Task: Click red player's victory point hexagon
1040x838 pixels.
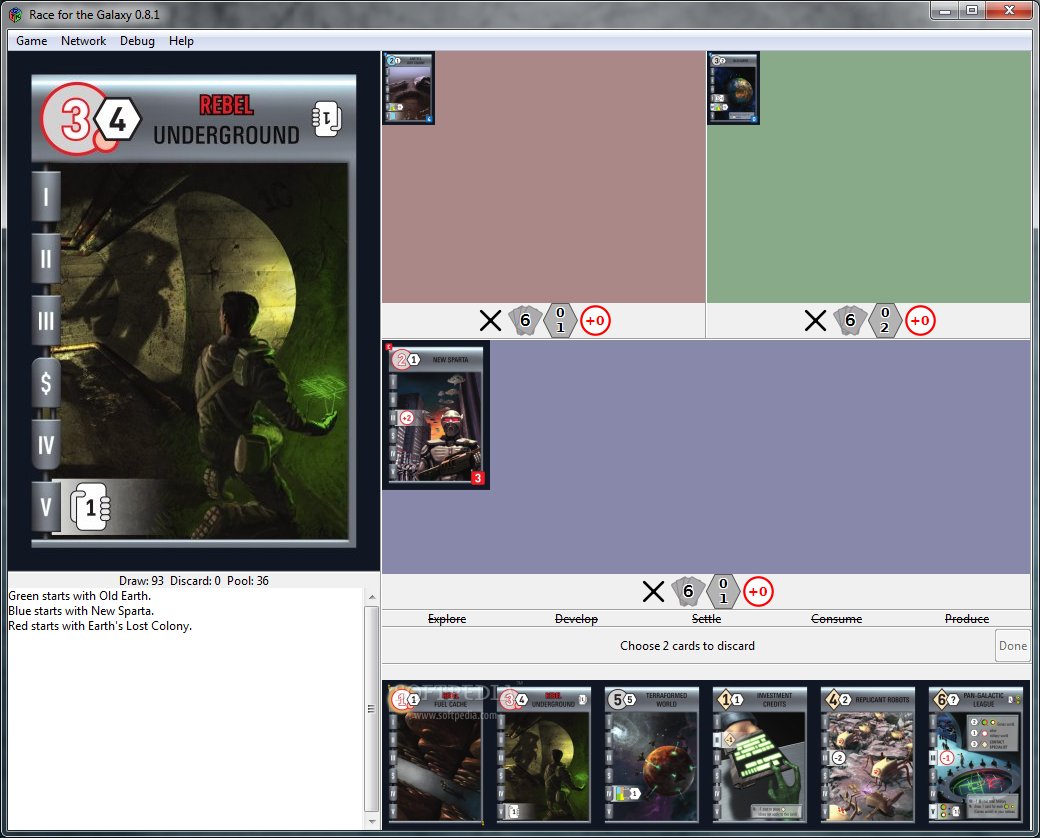Action: click(560, 320)
